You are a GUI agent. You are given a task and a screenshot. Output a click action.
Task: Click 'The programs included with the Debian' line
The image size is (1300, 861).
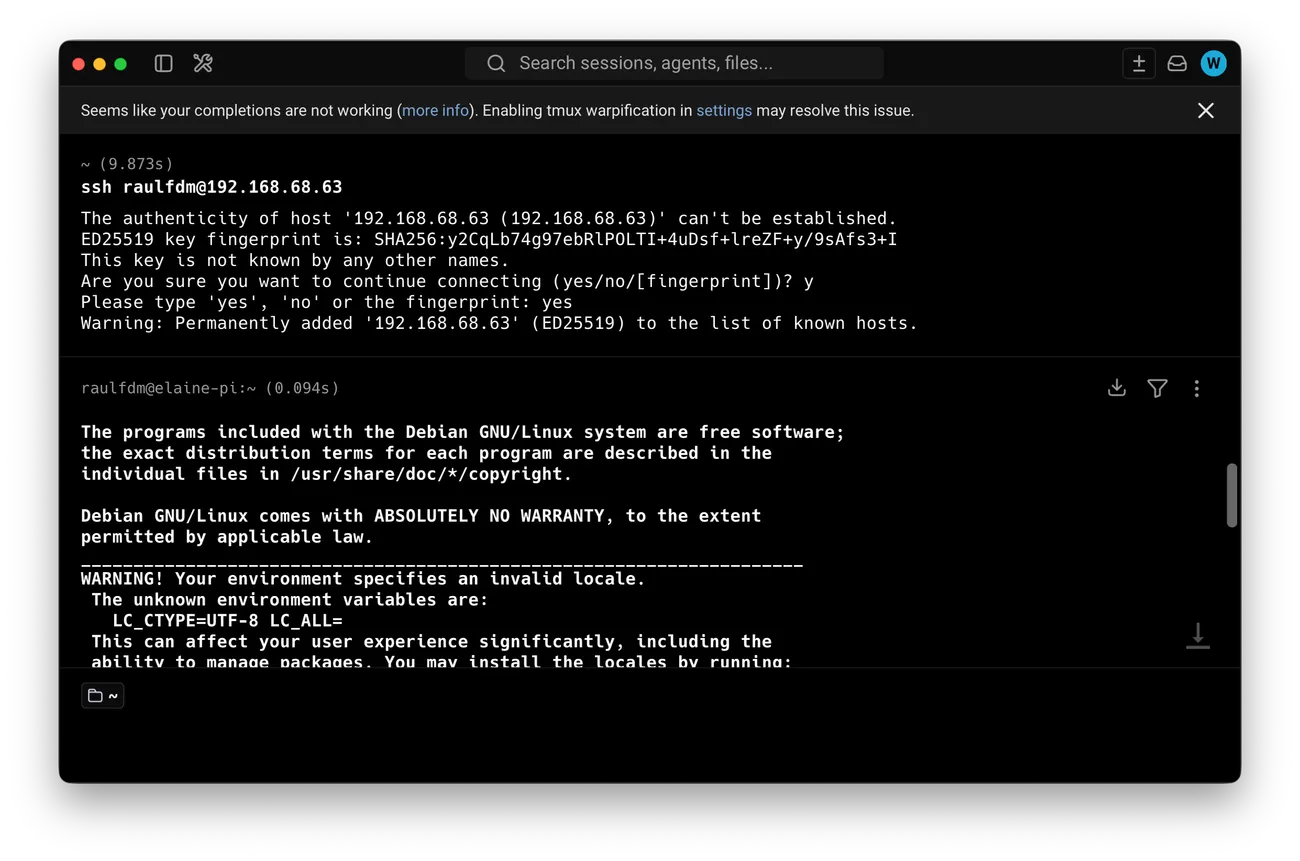click(463, 432)
